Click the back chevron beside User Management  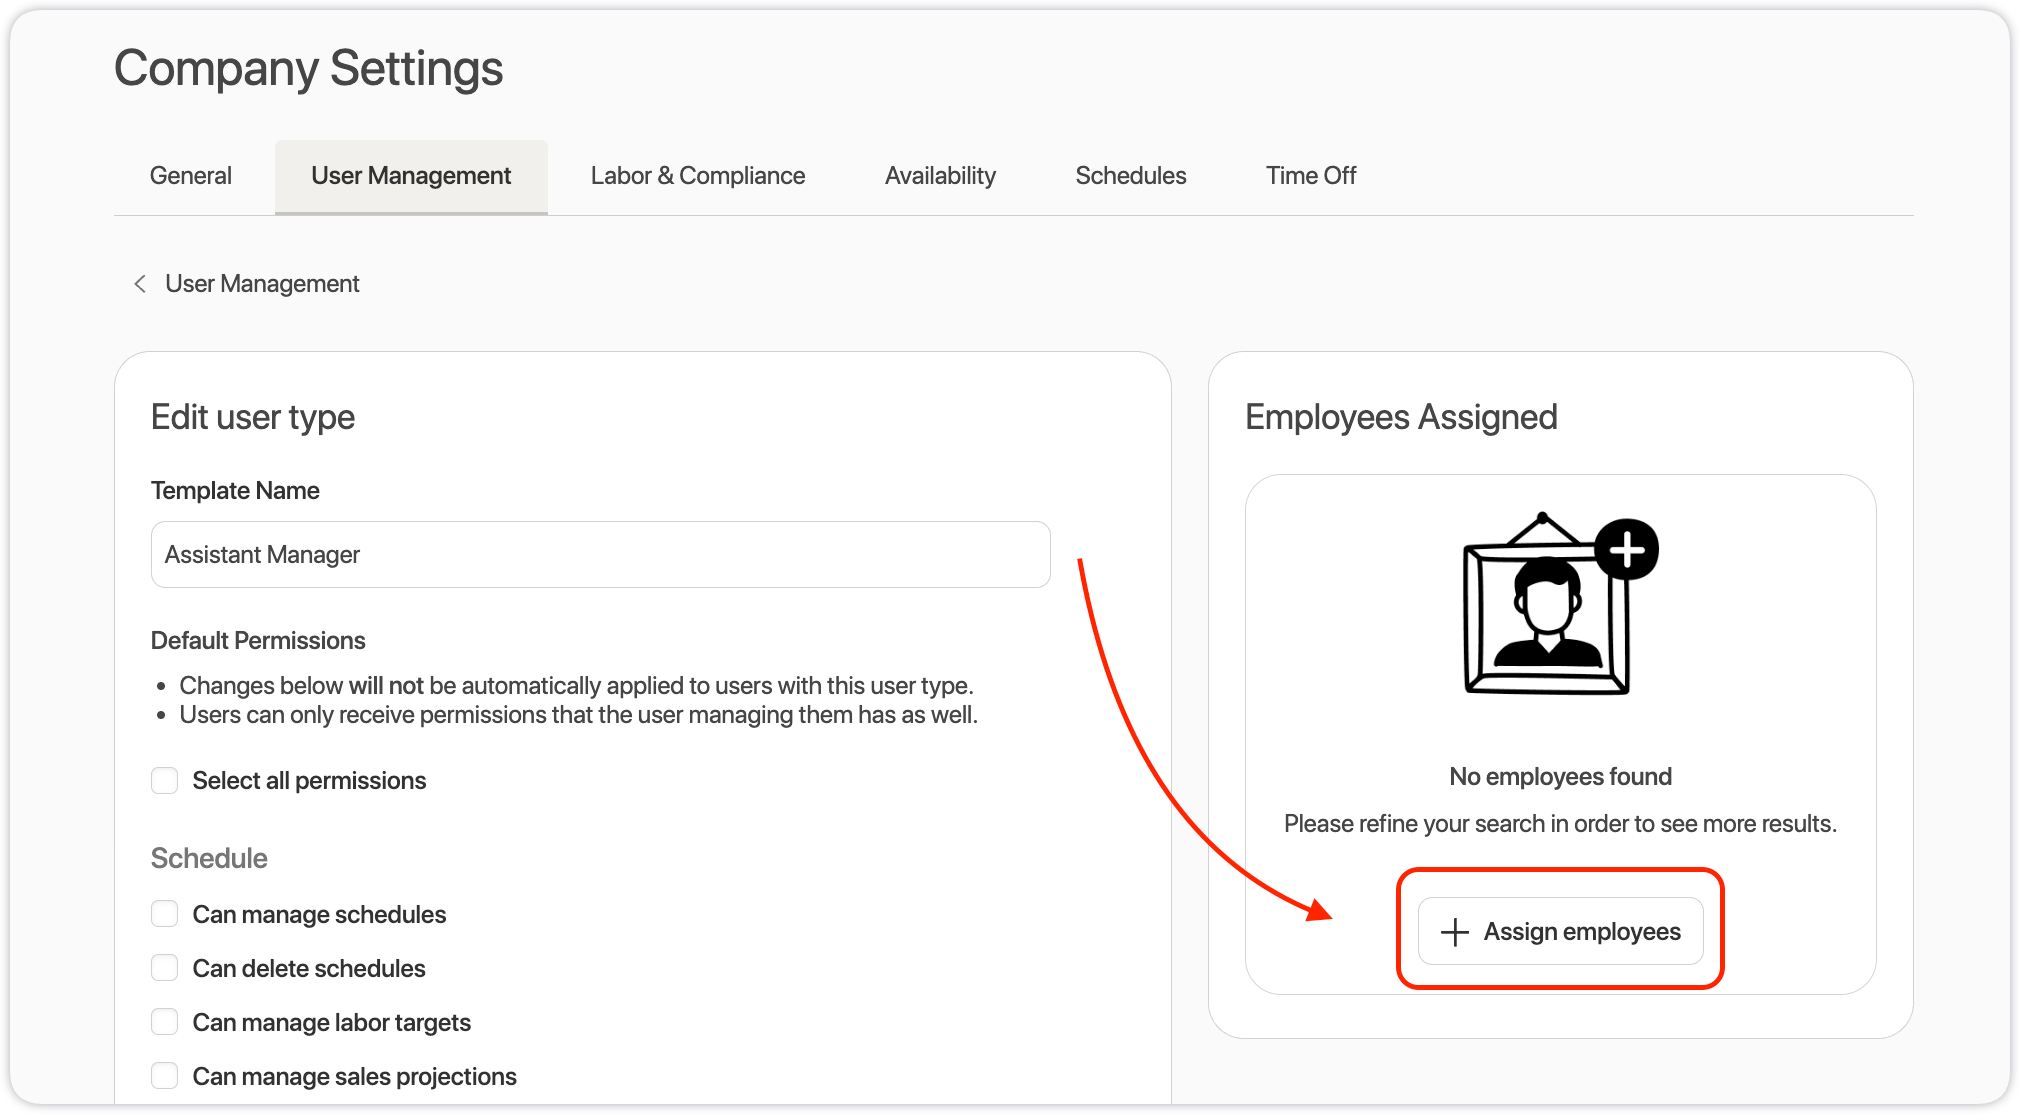coord(140,284)
